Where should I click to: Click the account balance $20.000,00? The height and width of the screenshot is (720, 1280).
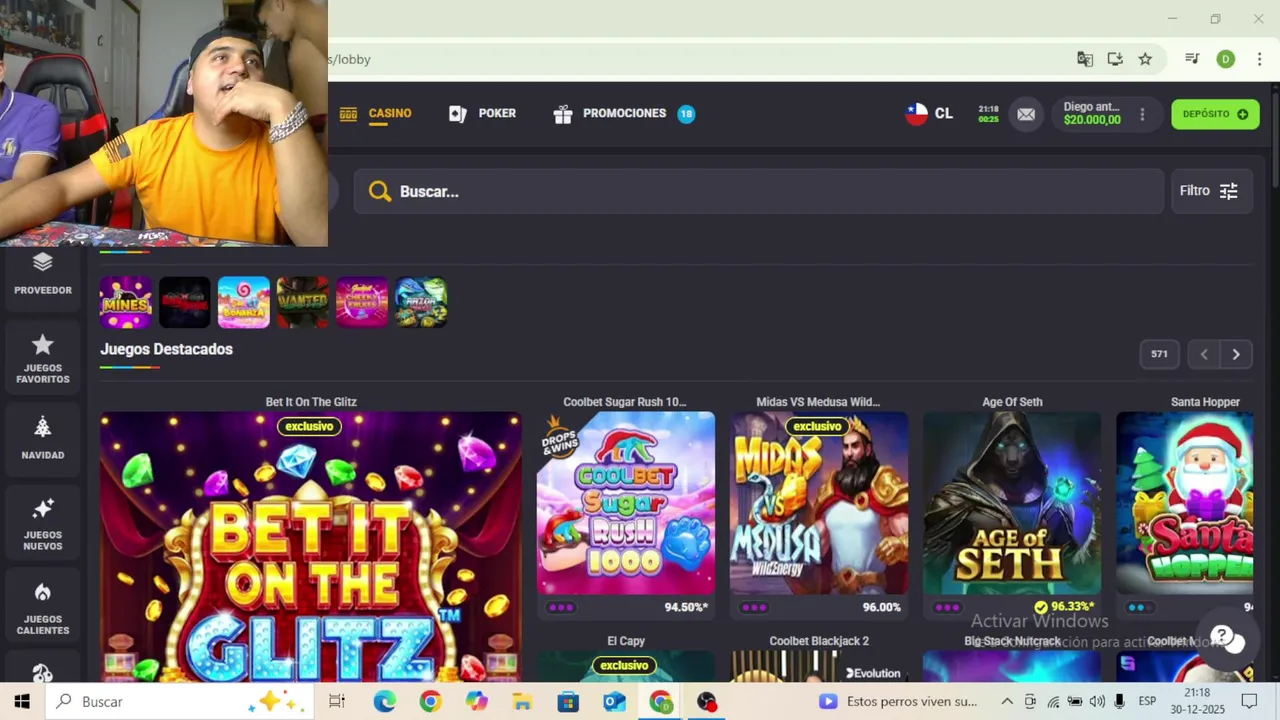point(1092,120)
